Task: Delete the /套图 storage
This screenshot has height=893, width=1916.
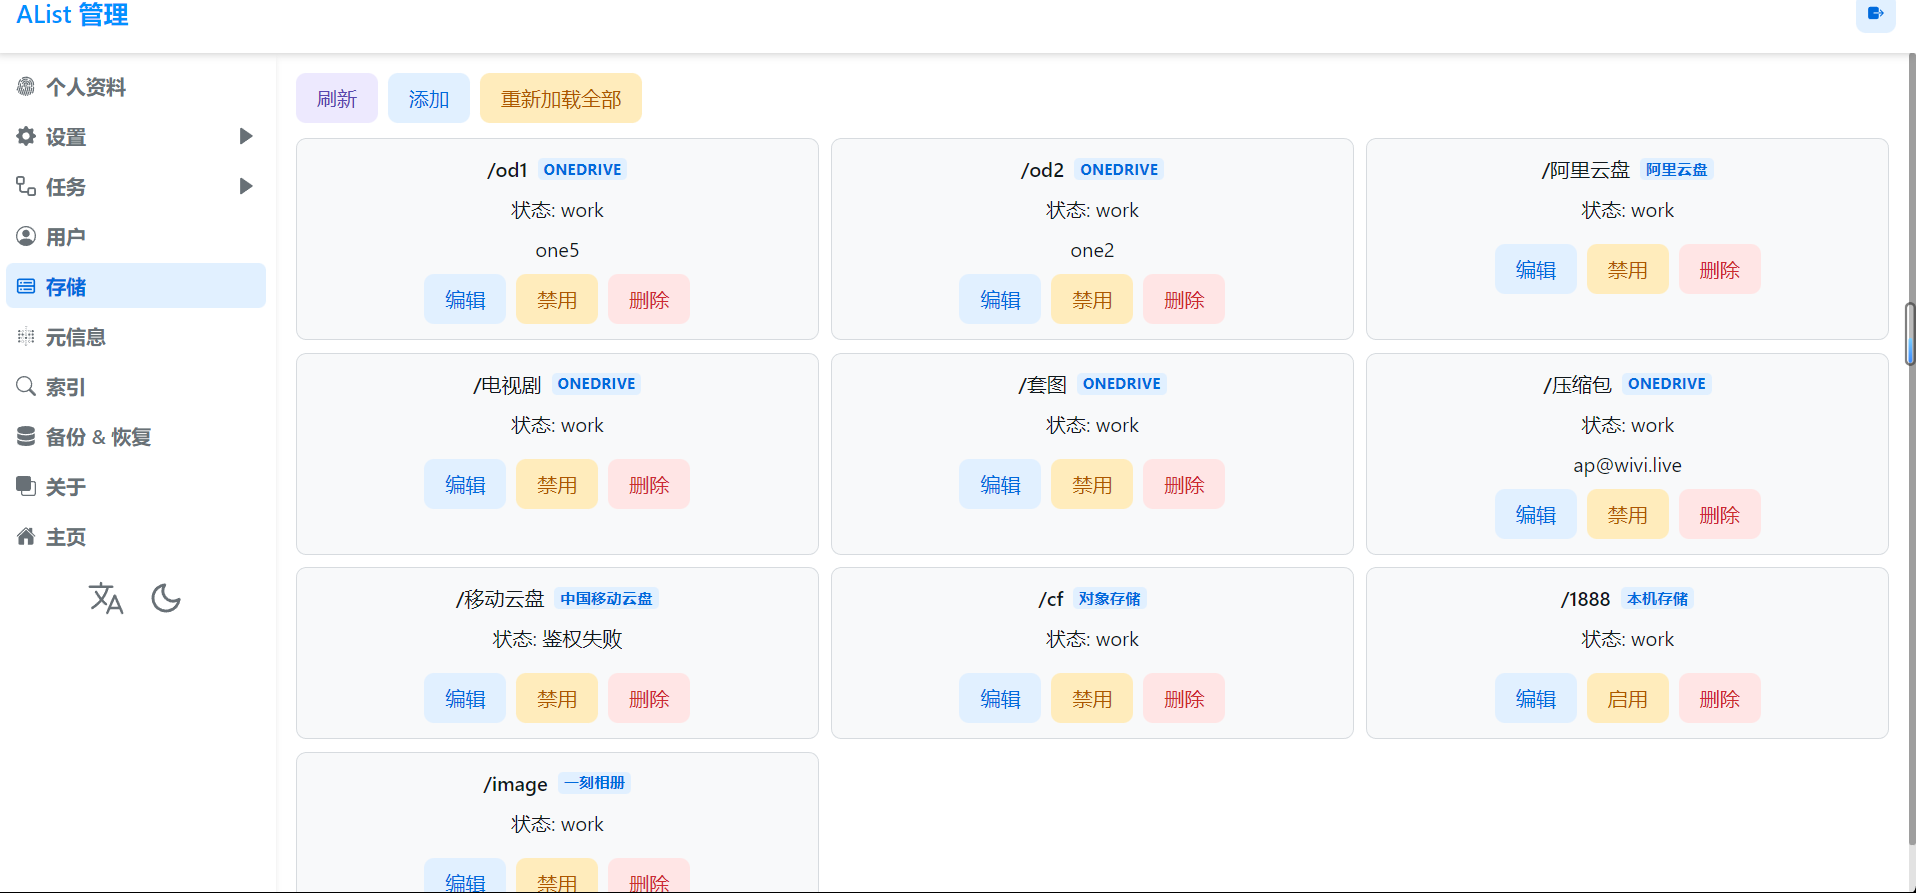Action: click(1184, 484)
